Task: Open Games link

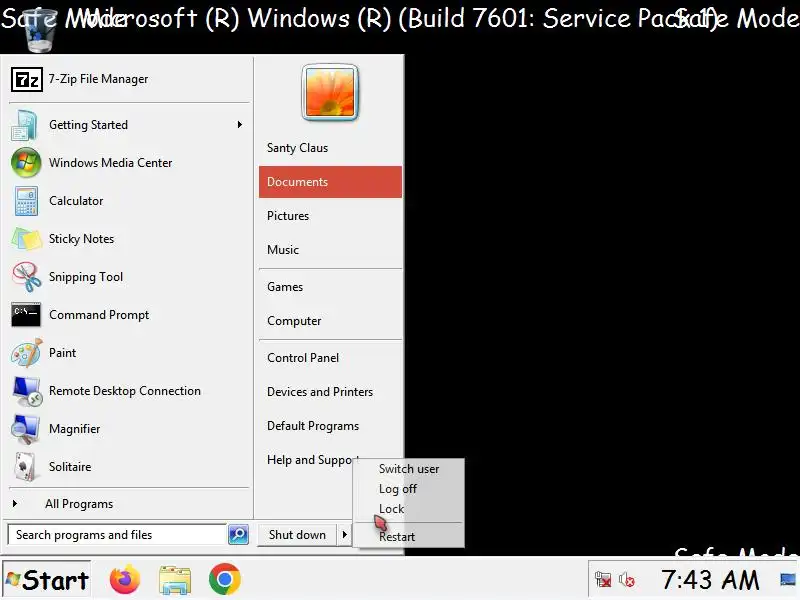Action: tap(330, 287)
